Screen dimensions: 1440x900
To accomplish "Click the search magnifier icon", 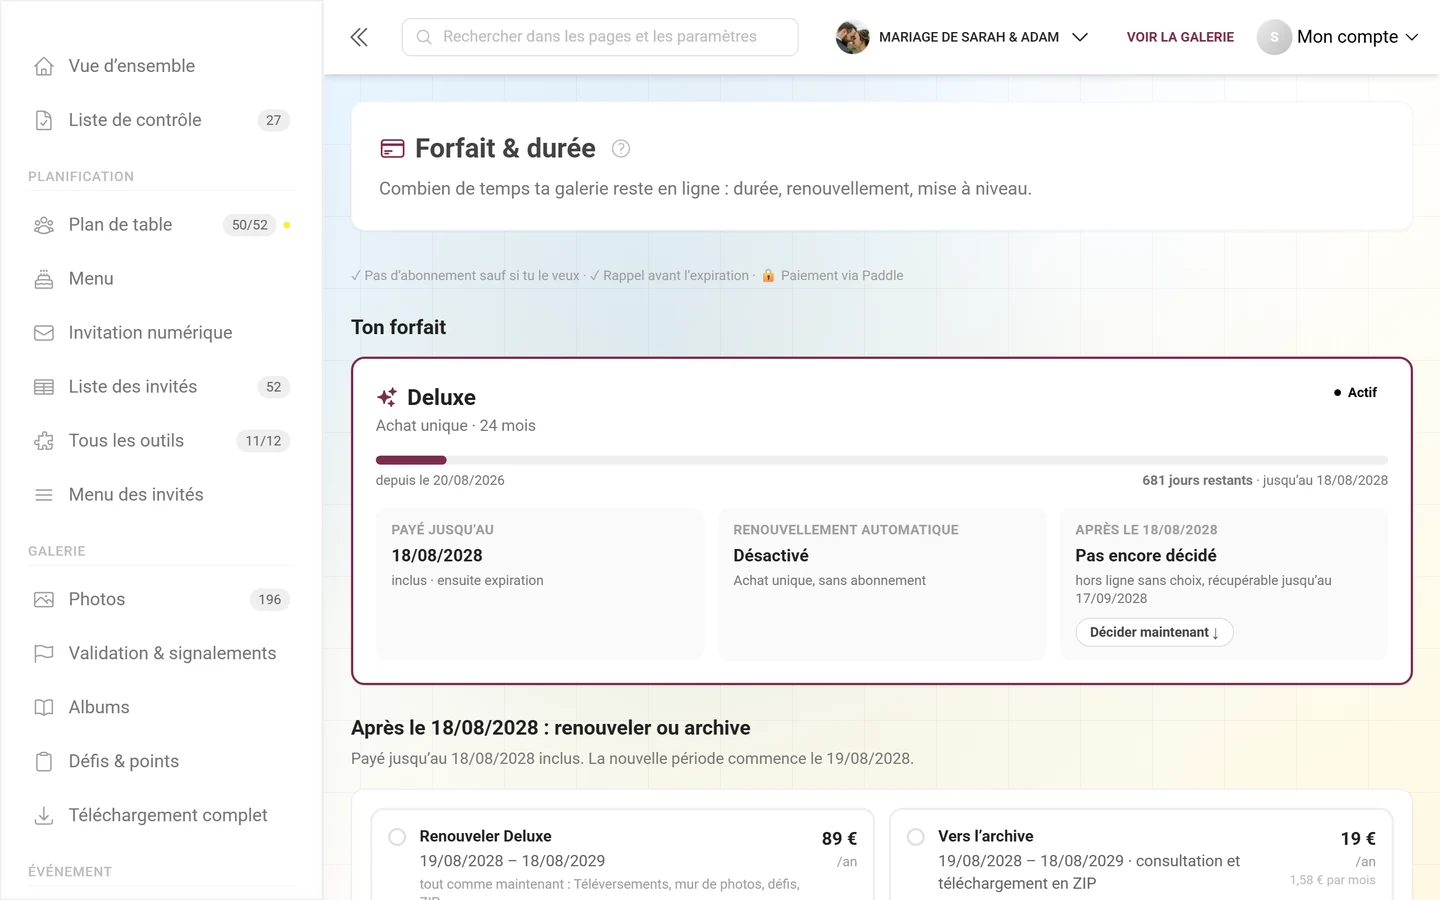I will (x=424, y=37).
